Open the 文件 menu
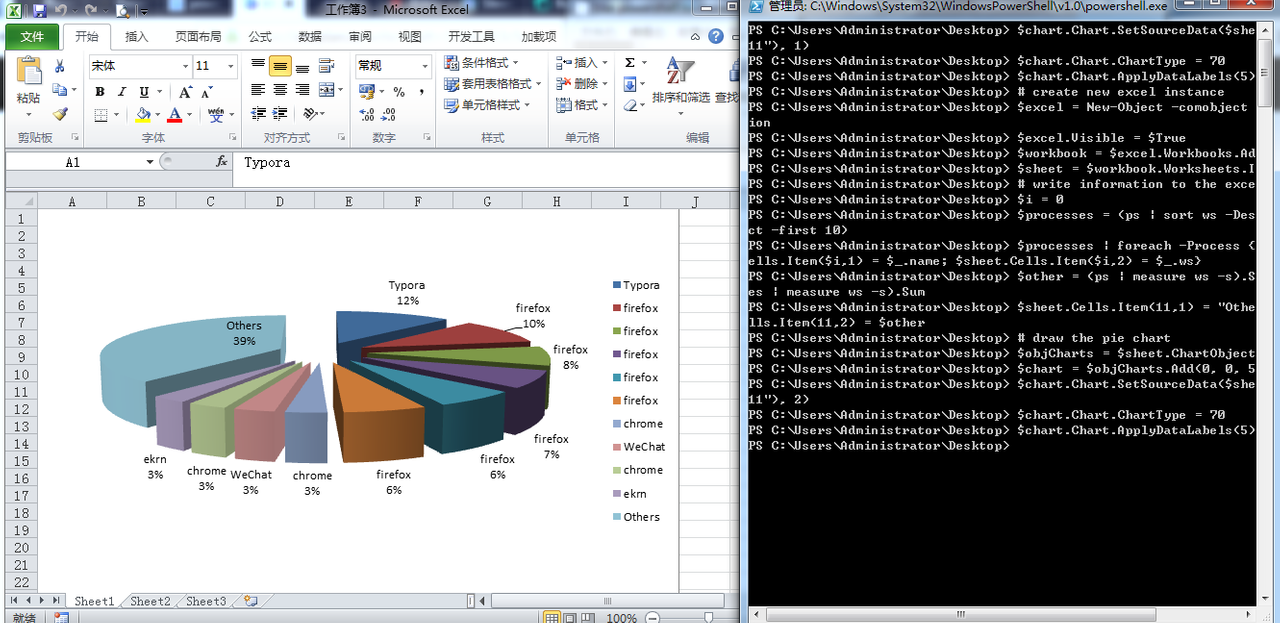The height and width of the screenshot is (623, 1280). tap(31, 36)
